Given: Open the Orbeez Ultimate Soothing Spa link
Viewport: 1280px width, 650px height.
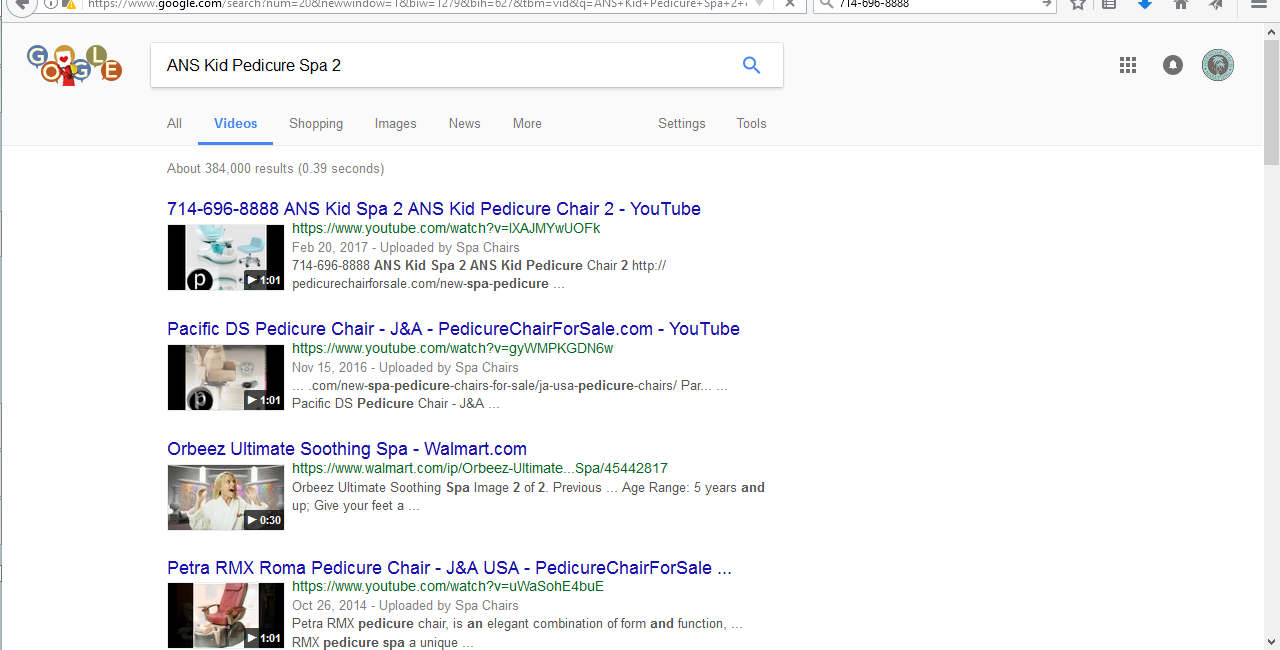Looking at the screenshot, I should 347,449.
